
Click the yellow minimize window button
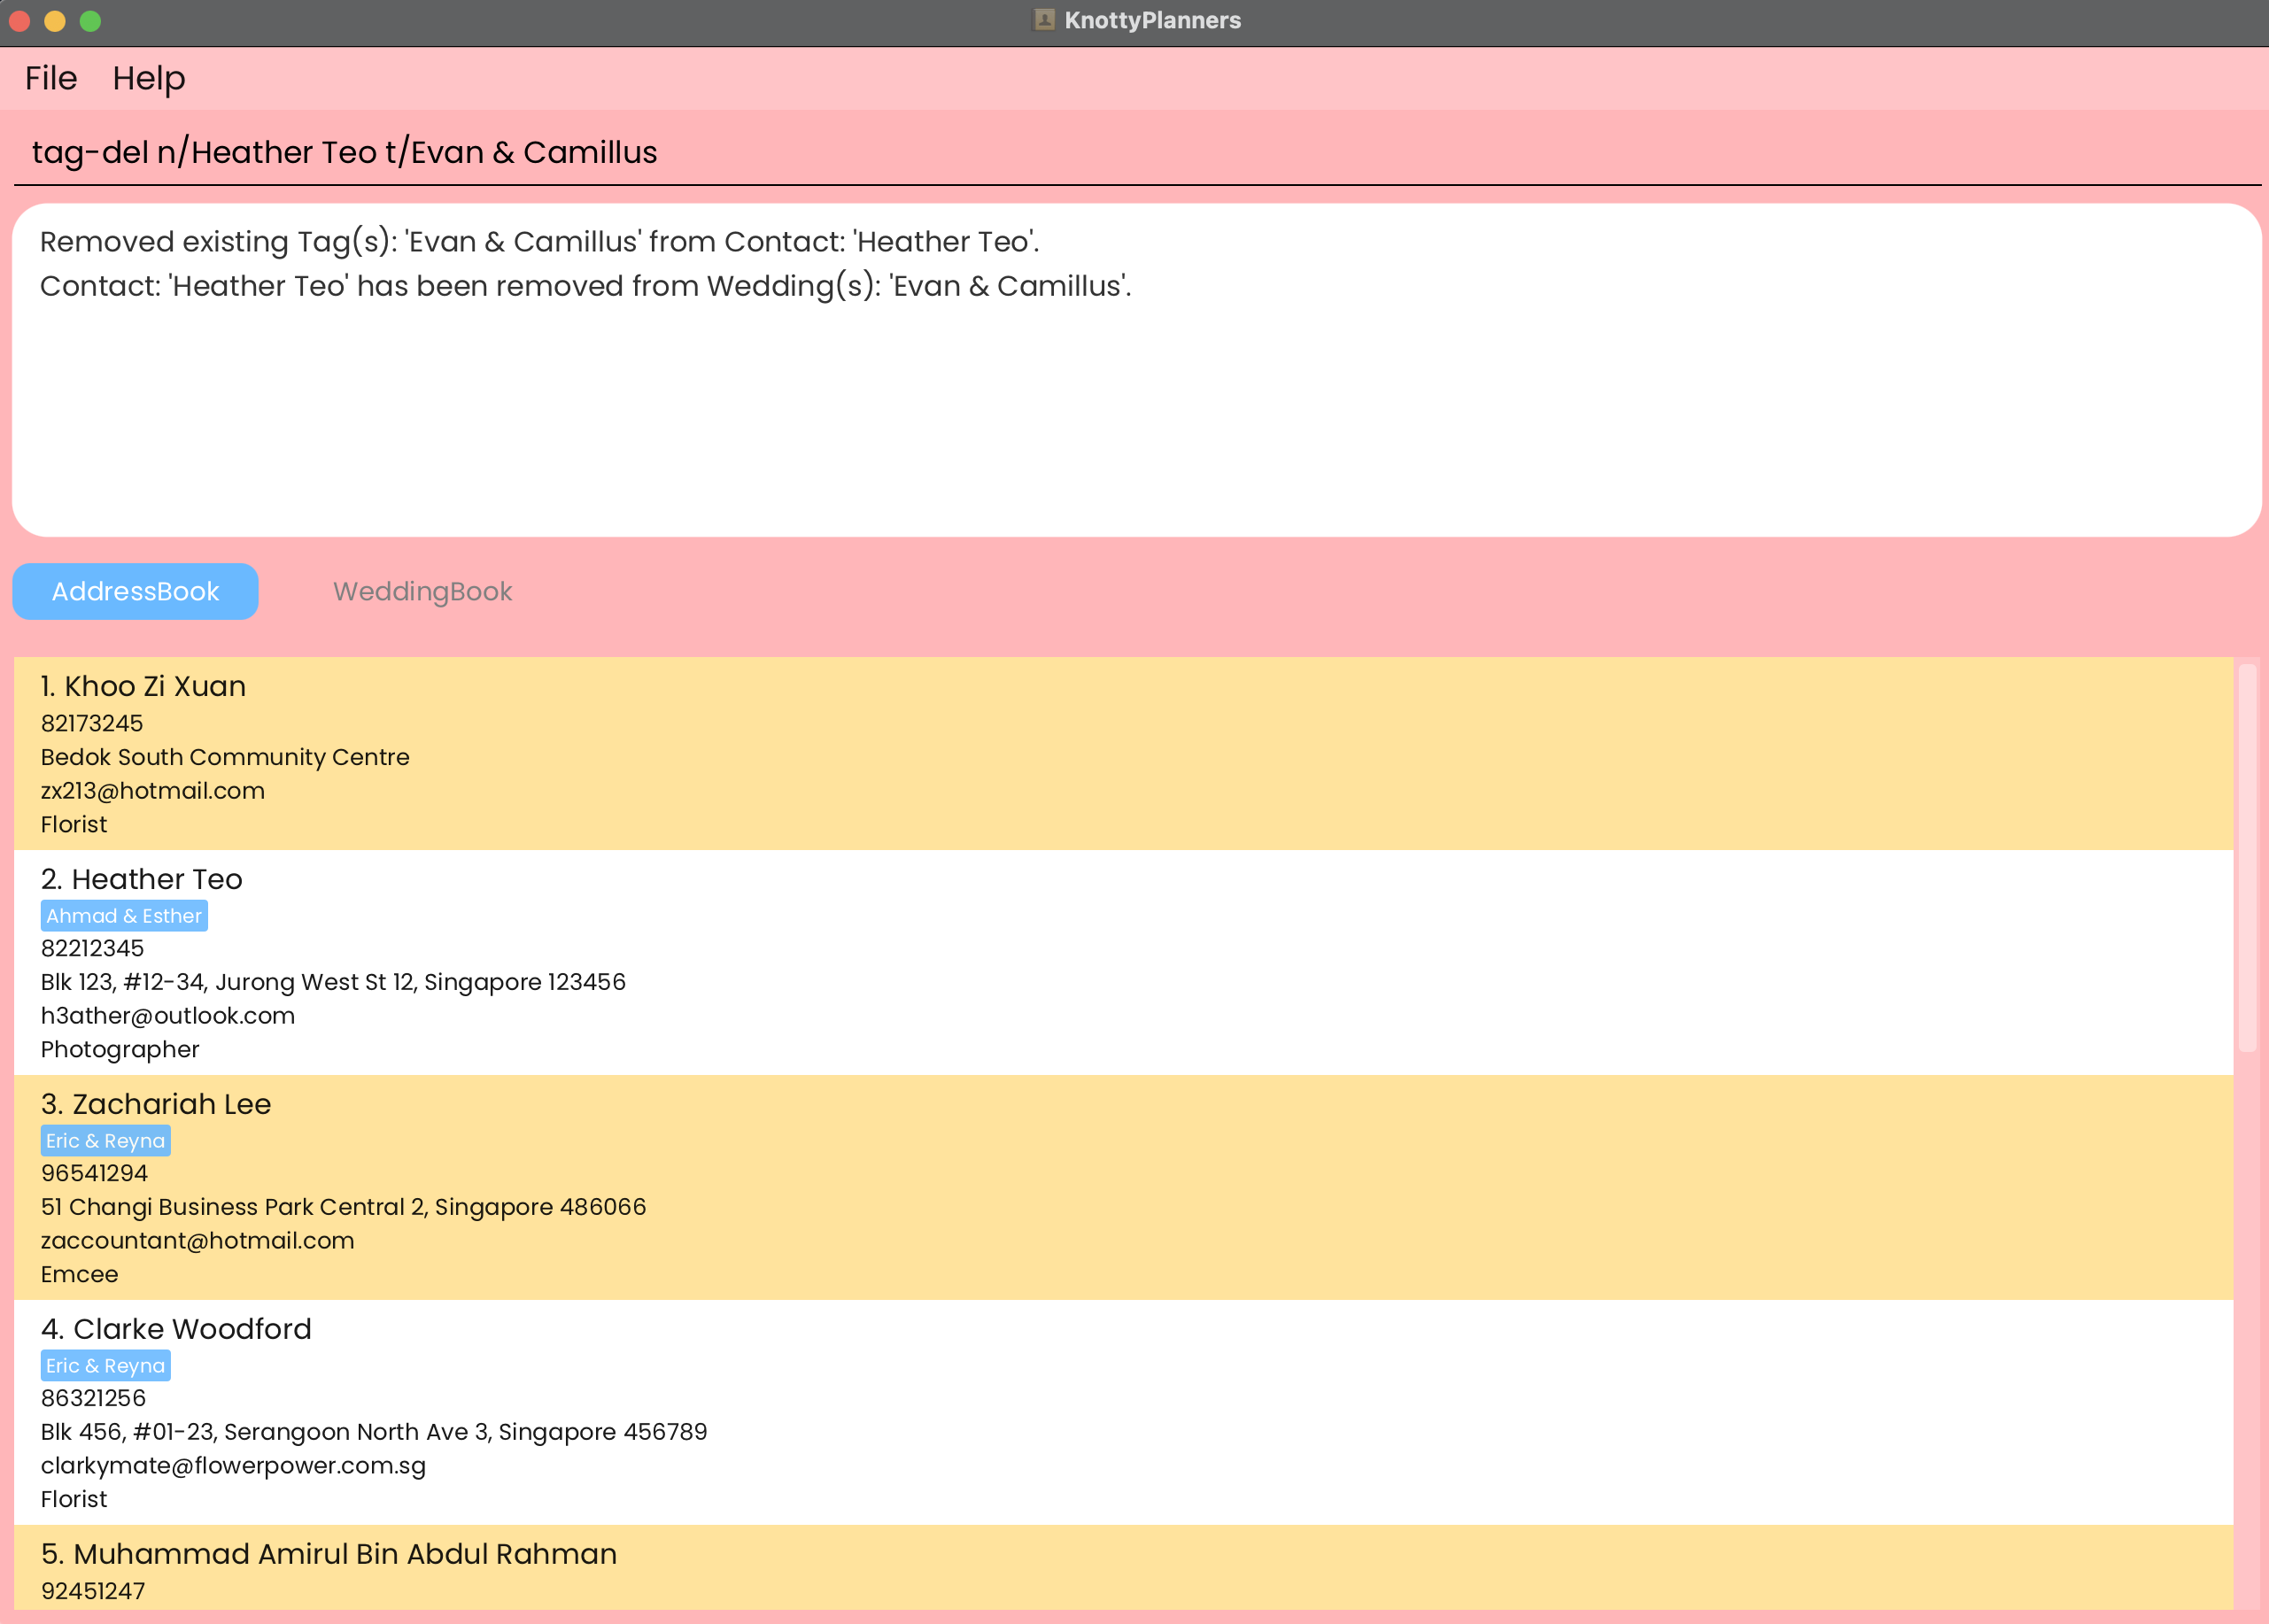click(x=55, y=21)
